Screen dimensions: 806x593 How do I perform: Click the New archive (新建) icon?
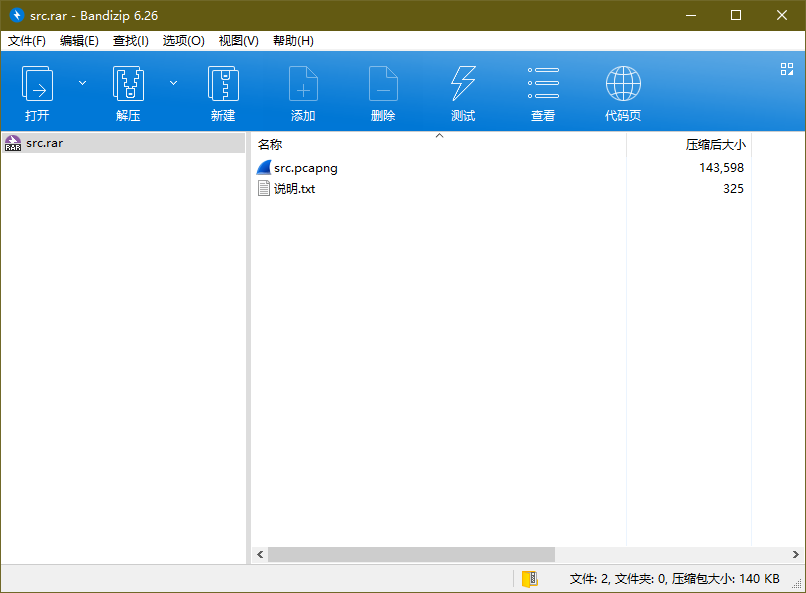click(223, 83)
